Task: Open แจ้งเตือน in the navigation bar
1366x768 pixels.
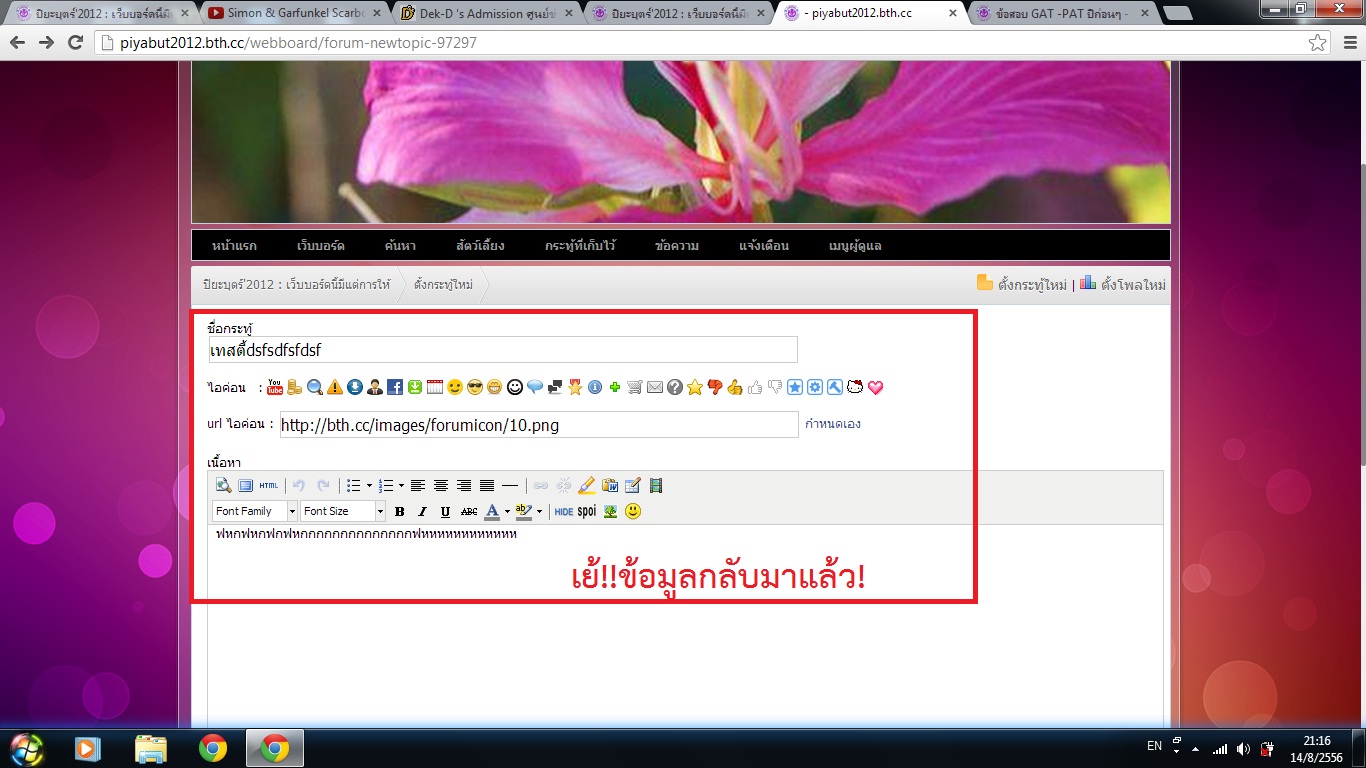Action: (x=764, y=246)
